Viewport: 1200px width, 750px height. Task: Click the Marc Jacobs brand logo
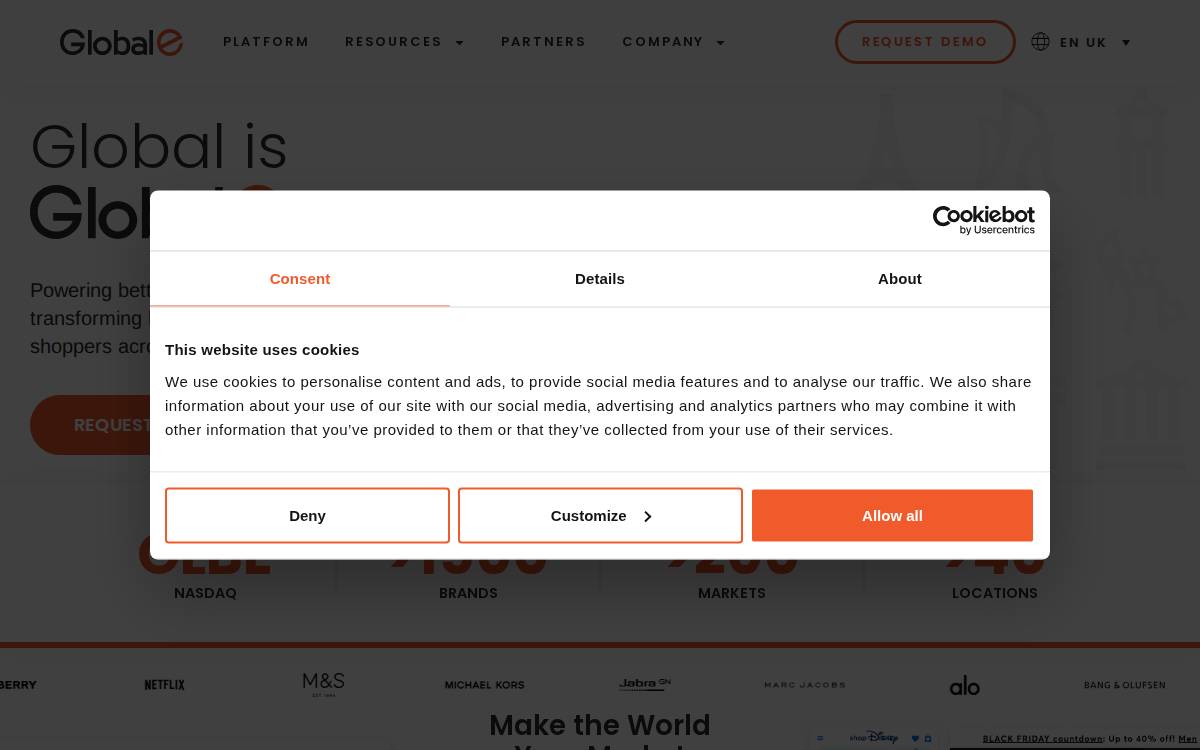click(805, 685)
